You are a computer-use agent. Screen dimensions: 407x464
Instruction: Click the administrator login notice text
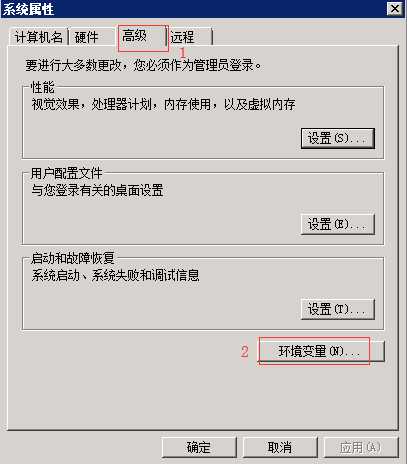[x=143, y=65]
